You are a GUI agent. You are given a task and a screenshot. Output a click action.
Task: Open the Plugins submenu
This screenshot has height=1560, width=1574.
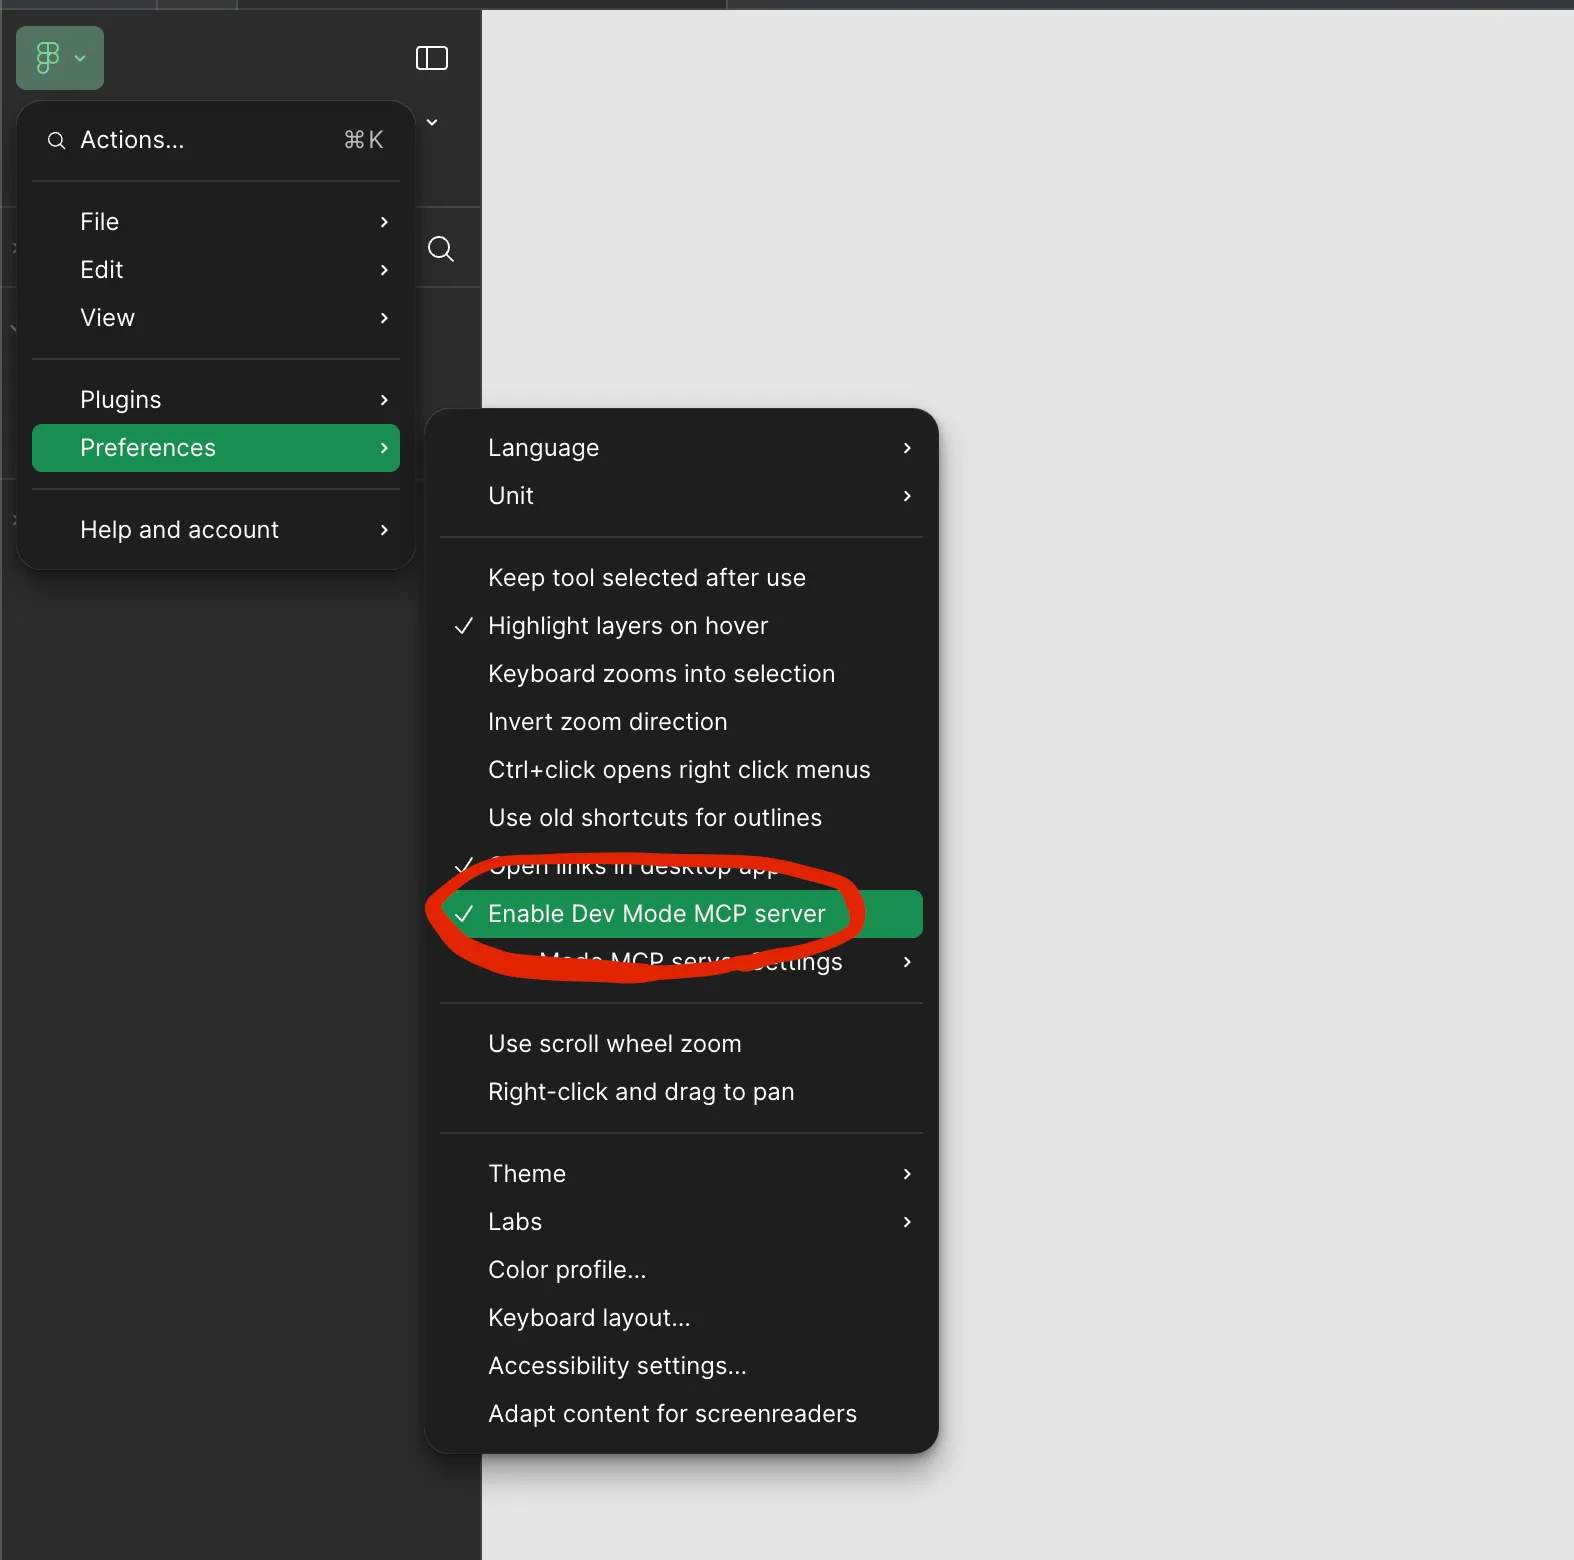(216, 400)
